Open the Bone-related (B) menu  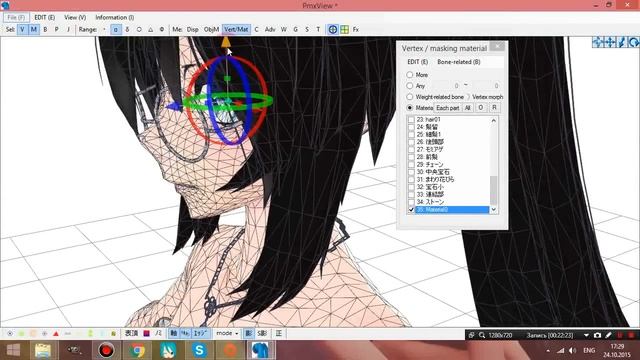(459, 62)
